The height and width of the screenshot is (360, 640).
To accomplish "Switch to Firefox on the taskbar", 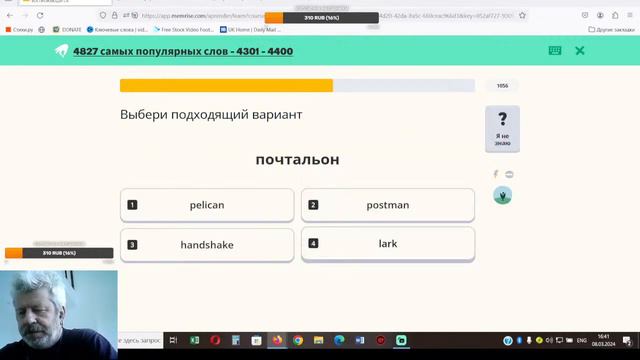I will click(277, 340).
